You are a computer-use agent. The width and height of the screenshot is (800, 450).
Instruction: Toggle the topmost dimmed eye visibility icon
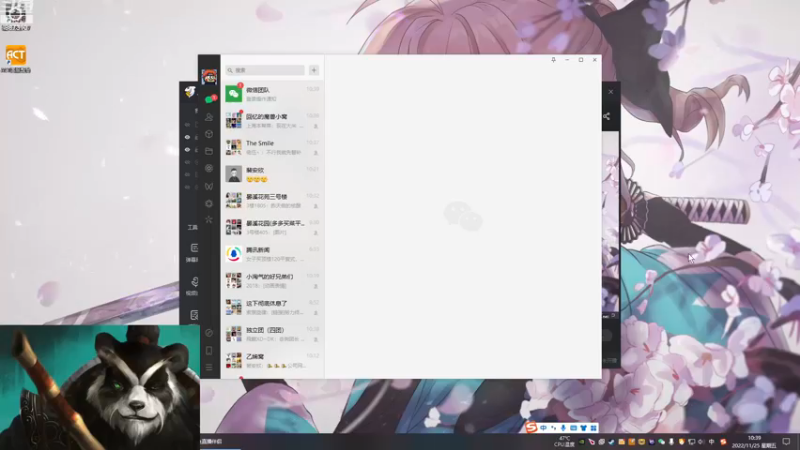click(187, 124)
